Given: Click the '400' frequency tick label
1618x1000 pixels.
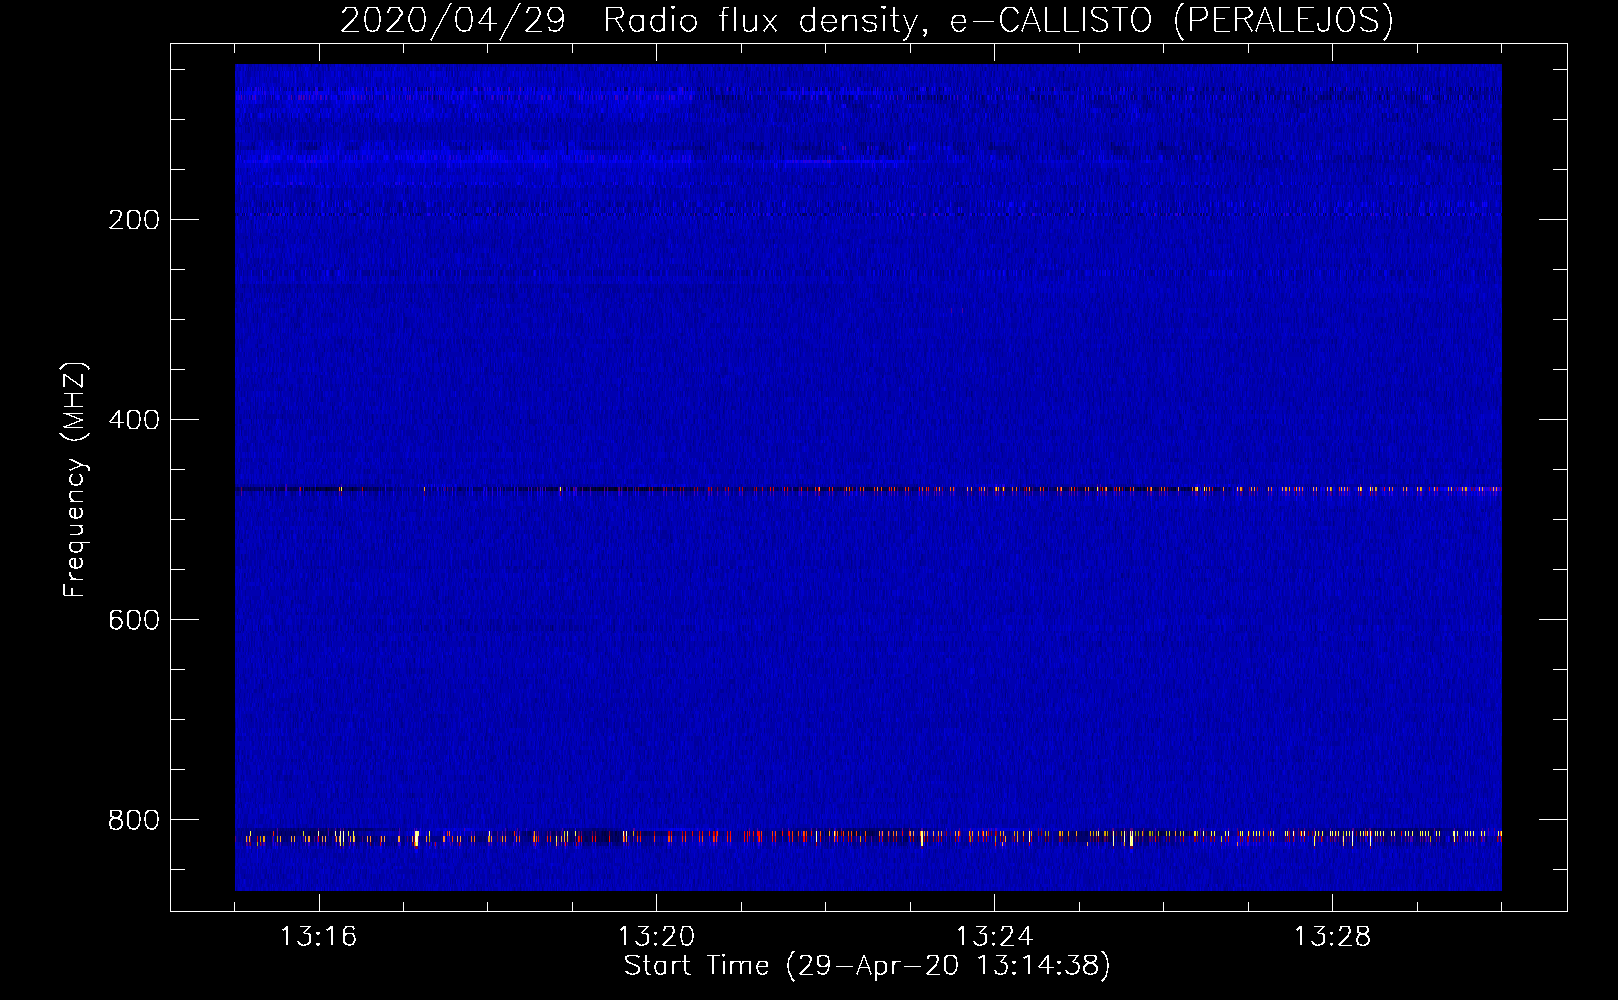Looking at the screenshot, I should click(134, 420).
